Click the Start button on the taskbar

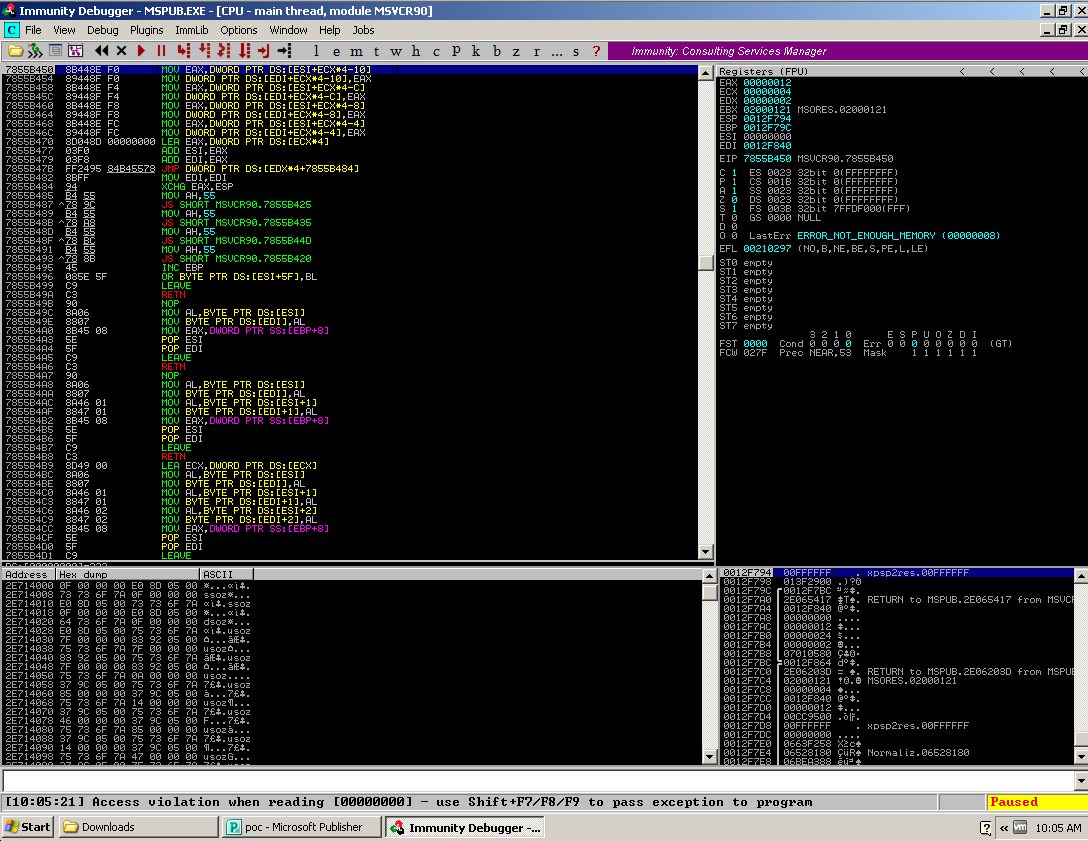(x=28, y=826)
